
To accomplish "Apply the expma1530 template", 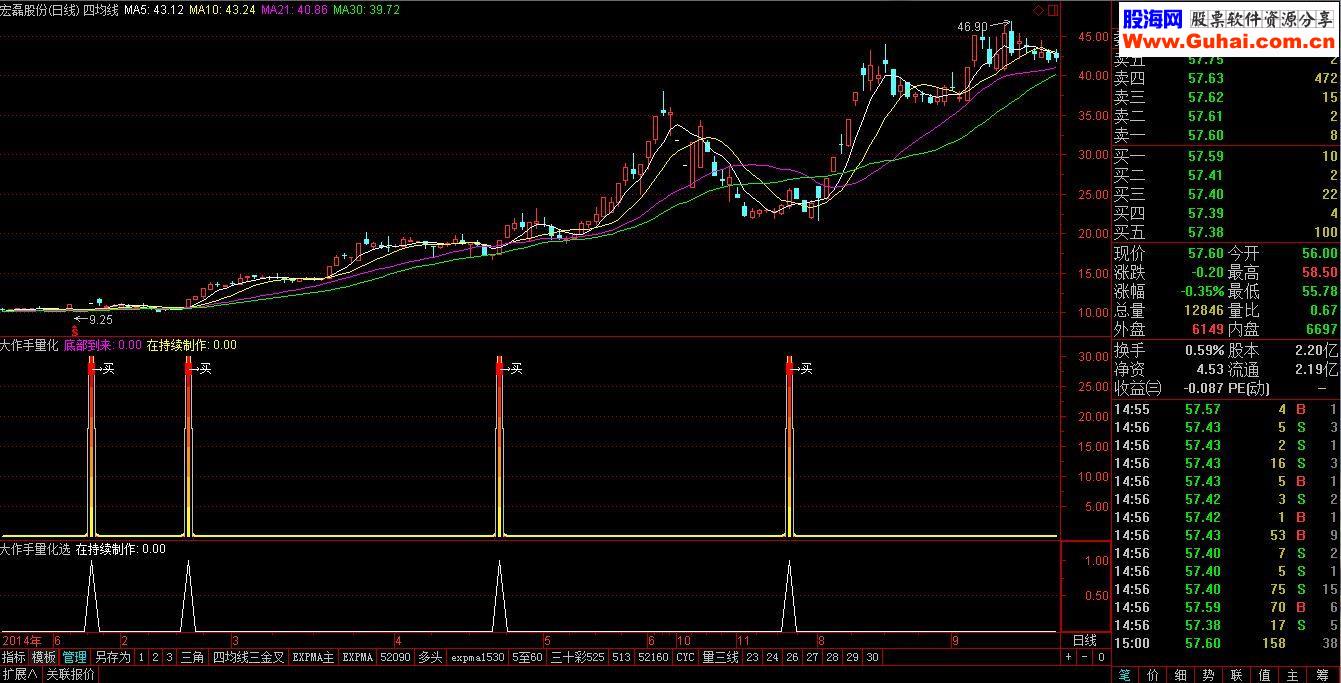I will tap(478, 657).
